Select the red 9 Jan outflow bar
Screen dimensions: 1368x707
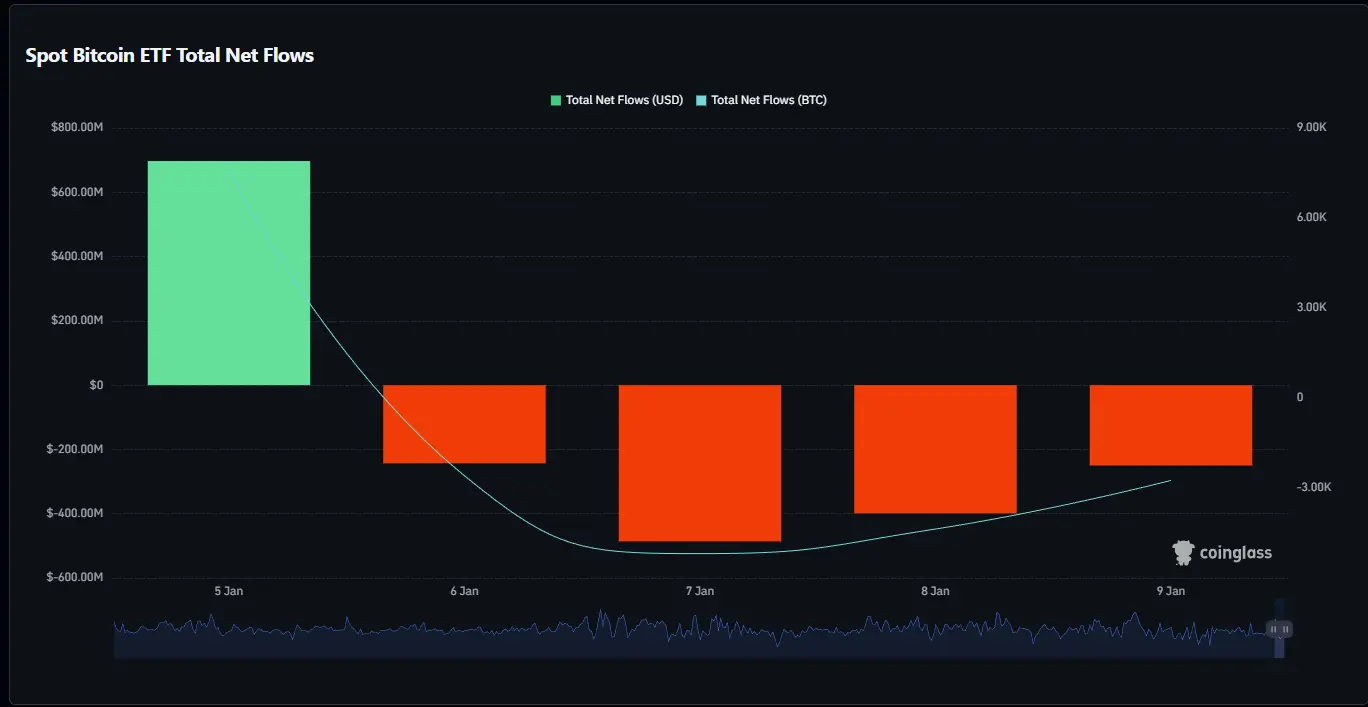point(1170,425)
